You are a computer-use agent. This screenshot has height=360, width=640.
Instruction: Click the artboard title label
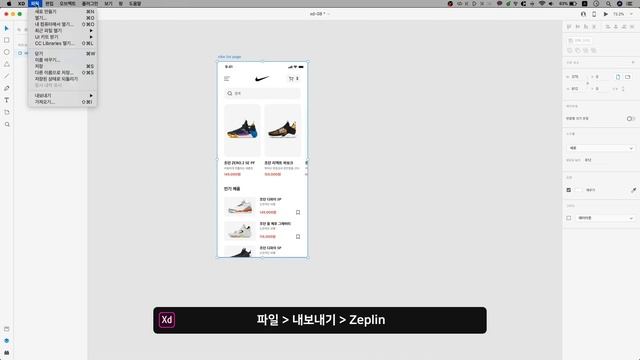pos(229,57)
